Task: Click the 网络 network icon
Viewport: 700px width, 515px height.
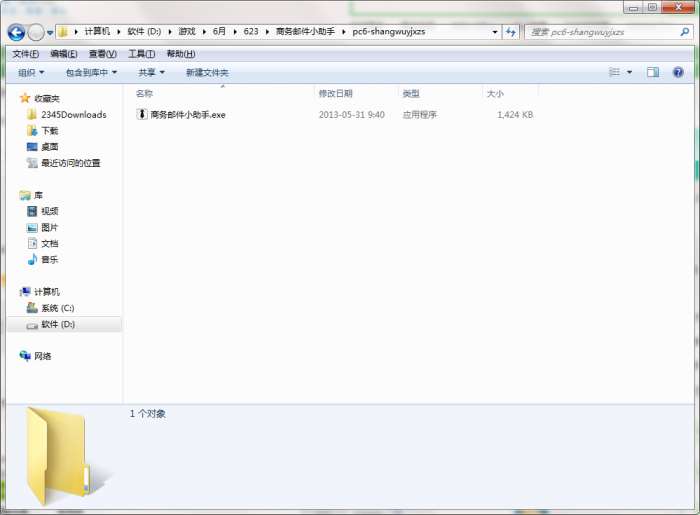Action: (x=25, y=356)
